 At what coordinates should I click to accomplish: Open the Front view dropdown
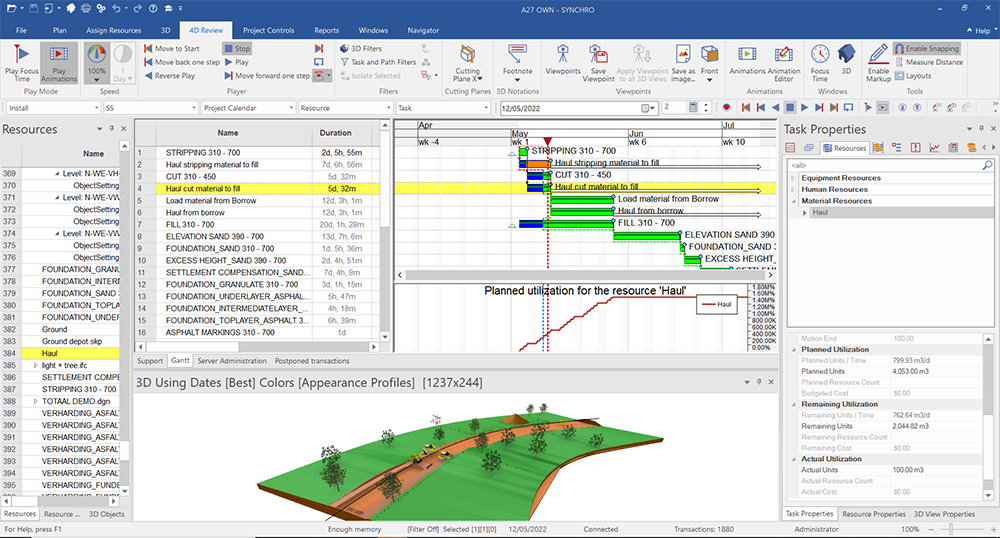pyautogui.click(x=709, y=62)
